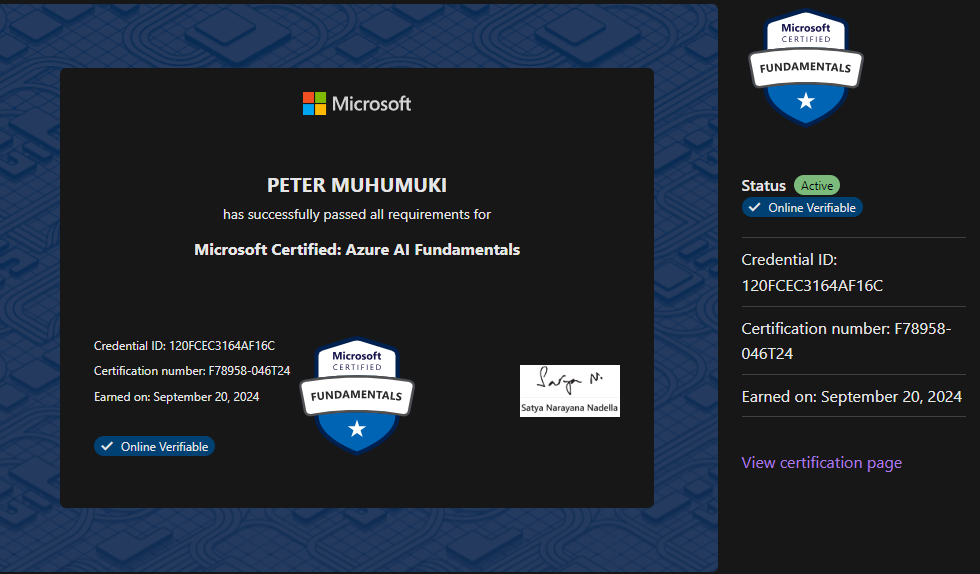Click the Satya Nadella signature image
This screenshot has width=980, height=574.
pos(570,391)
